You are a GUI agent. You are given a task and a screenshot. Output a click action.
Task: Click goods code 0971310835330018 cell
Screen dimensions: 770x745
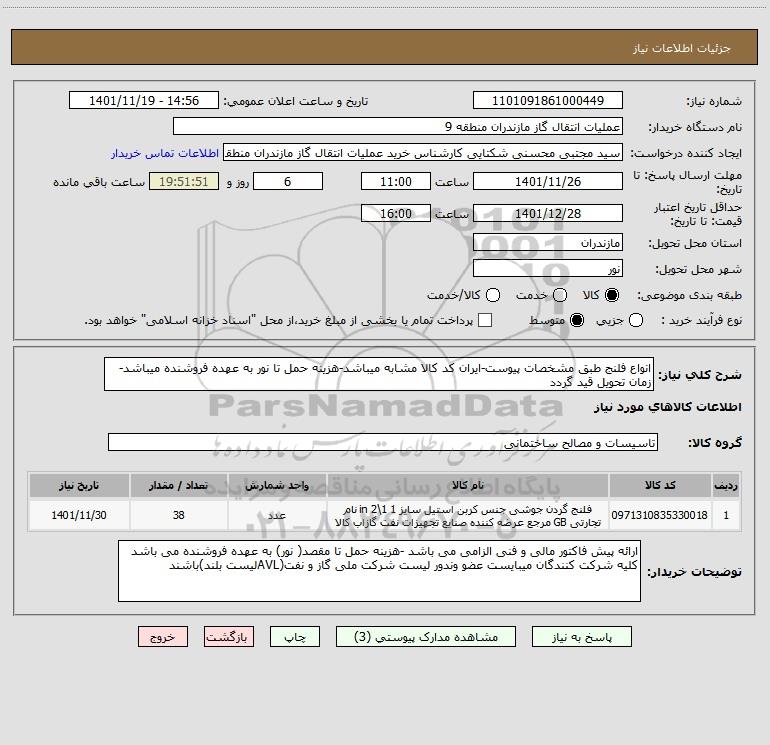pyautogui.click(x=660, y=515)
